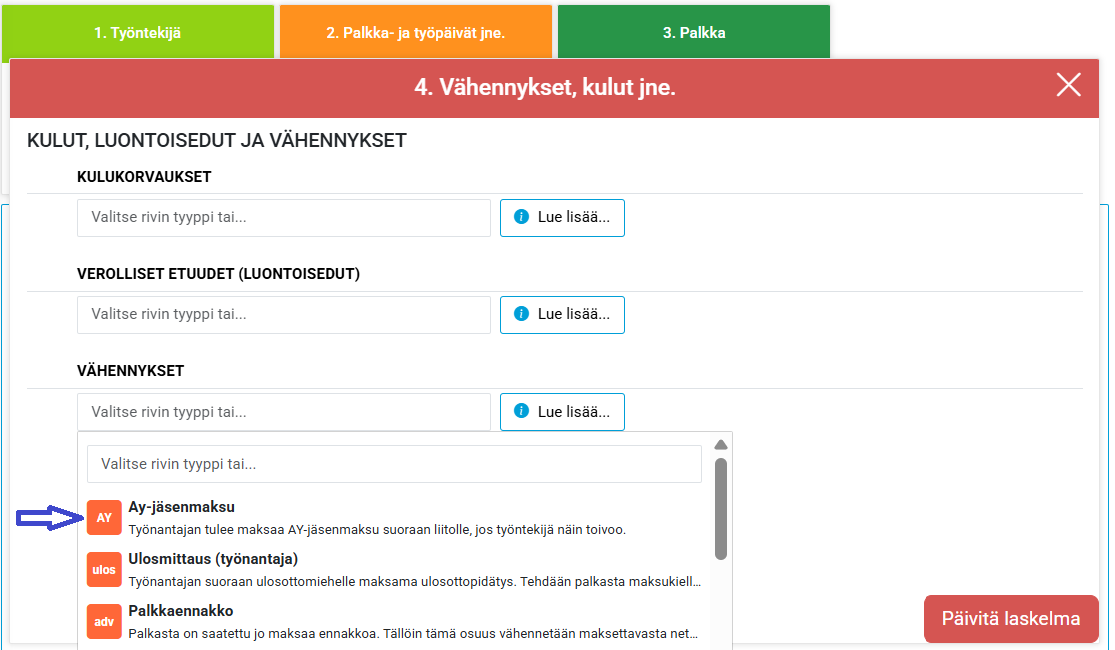Image resolution: width=1115 pixels, height=650 pixels.
Task: Open the Verolliset etuudet row type dropdown
Action: tap(283, 314)
